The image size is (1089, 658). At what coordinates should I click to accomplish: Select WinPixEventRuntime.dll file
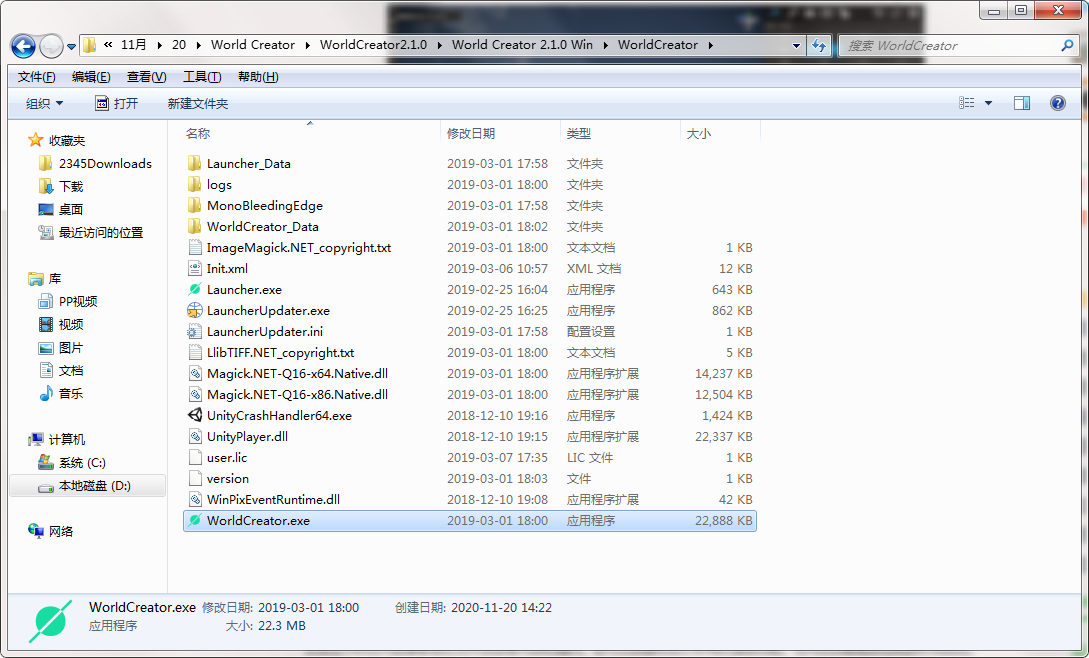tap(274, 500)
